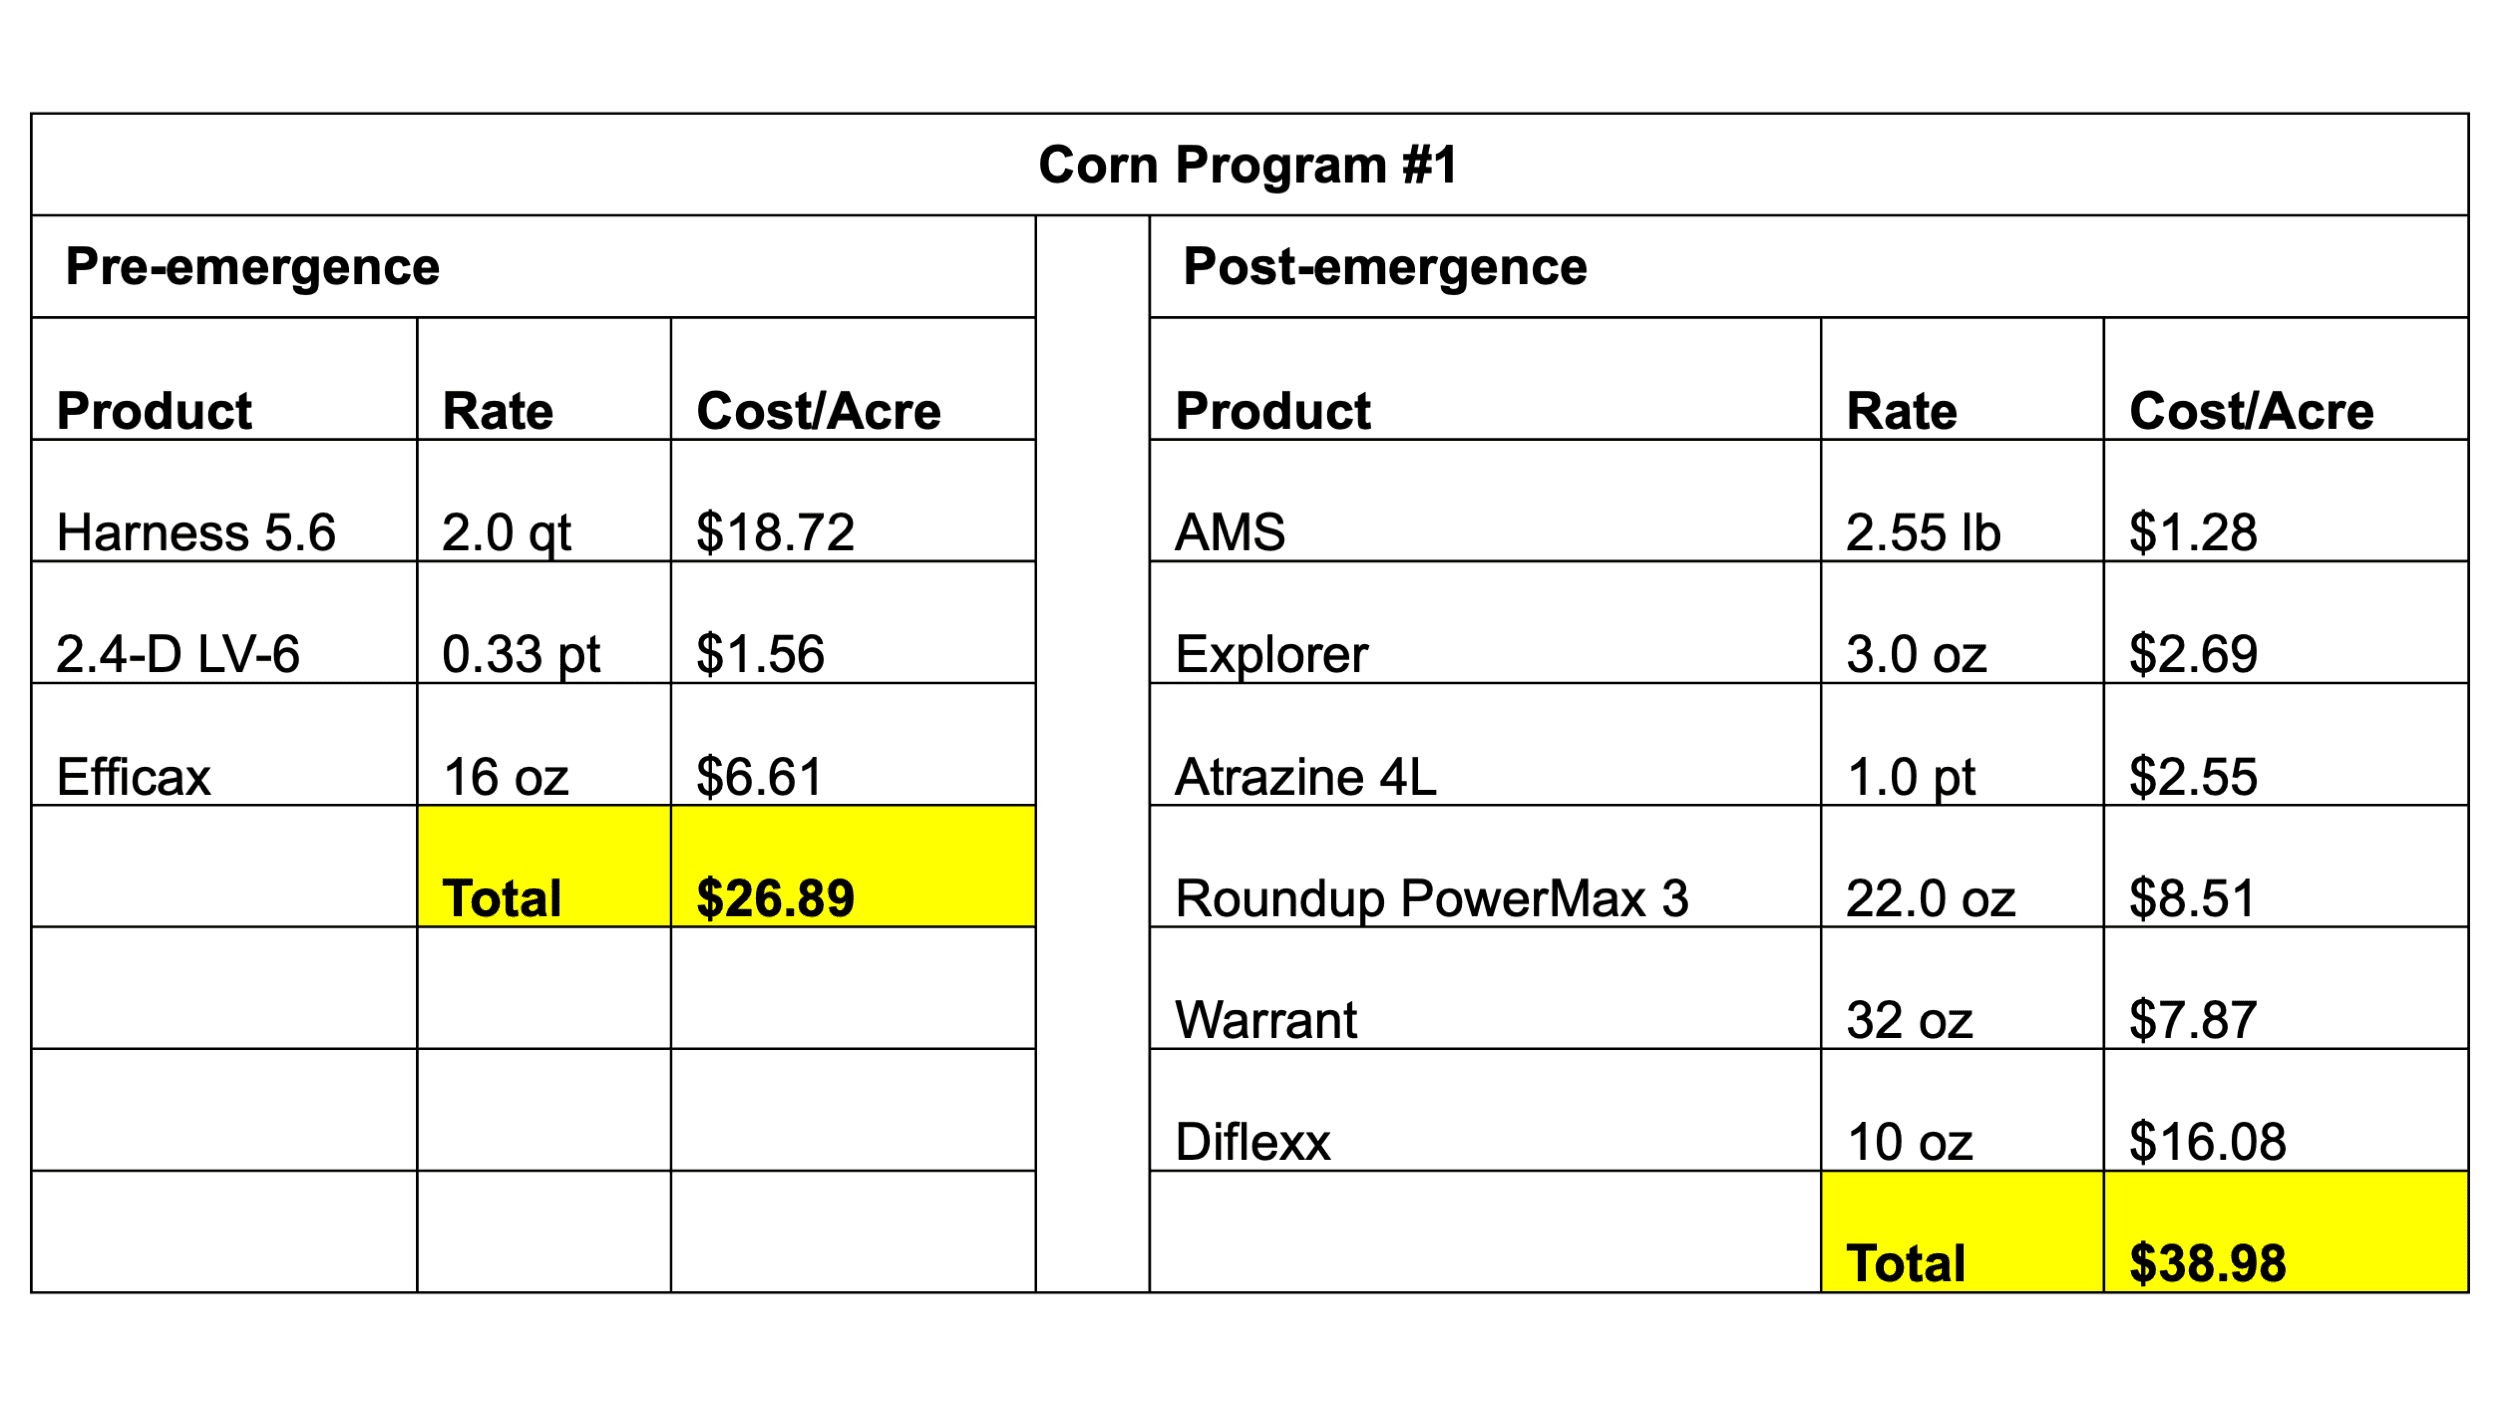Click the $18.72 cost cell
2500x1406 pixels.
pyautogui.click(x=853, y=500)
